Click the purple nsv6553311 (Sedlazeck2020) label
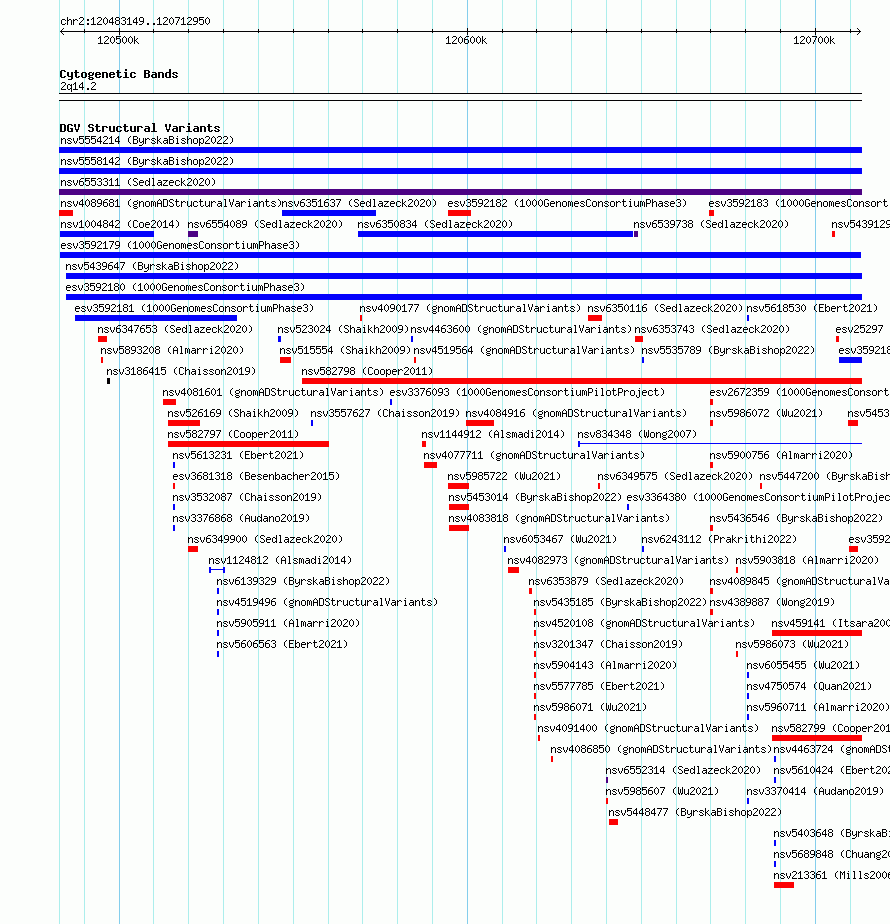The image size is (890, 924). 138,182
